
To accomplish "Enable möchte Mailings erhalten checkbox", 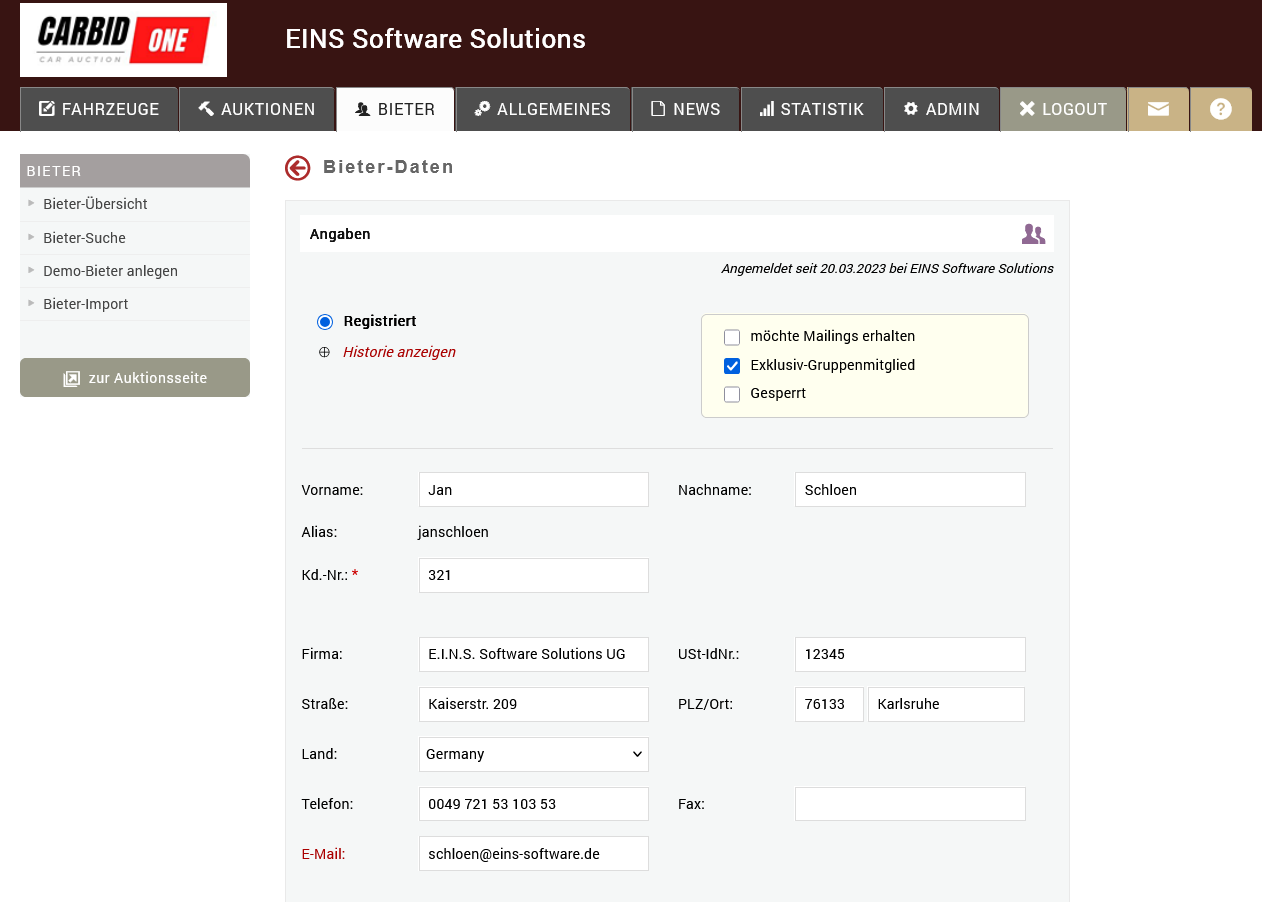I will point(732,337).
